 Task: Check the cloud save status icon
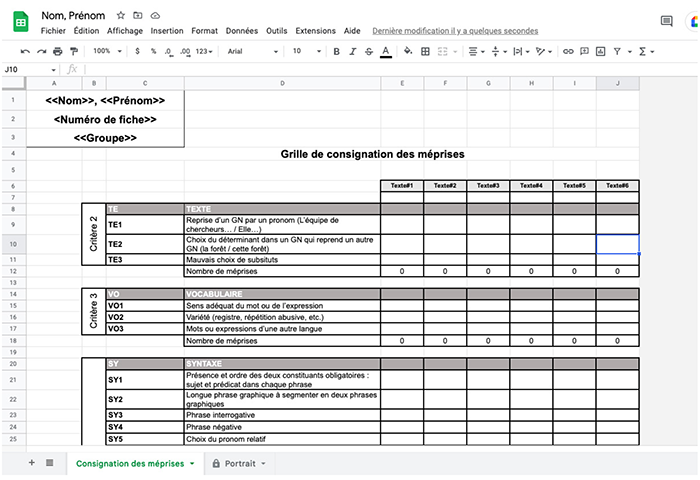[x=155, y=16]
